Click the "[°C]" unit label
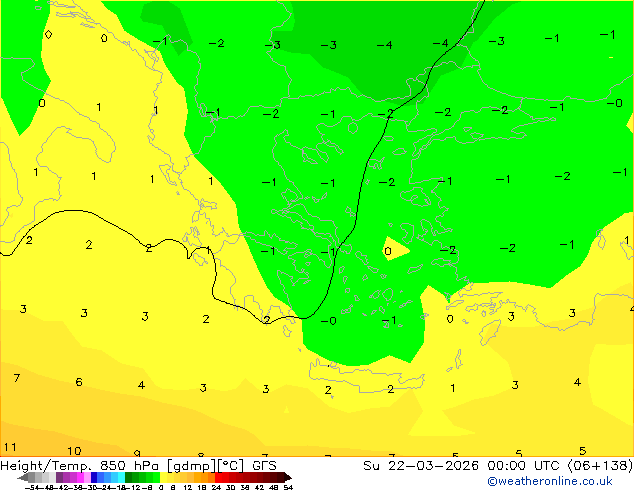Image resolution: width=634 pixels, height=490 pixels. (231, 466)
